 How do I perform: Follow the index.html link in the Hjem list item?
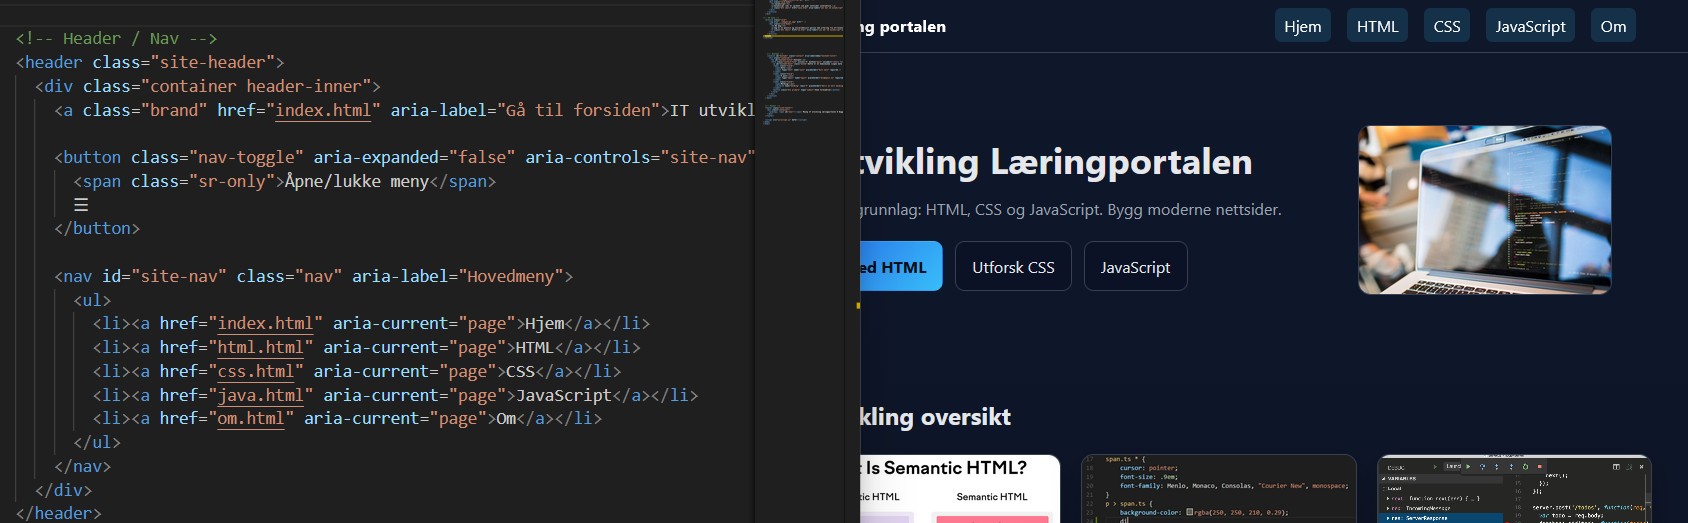coord(265,323)
